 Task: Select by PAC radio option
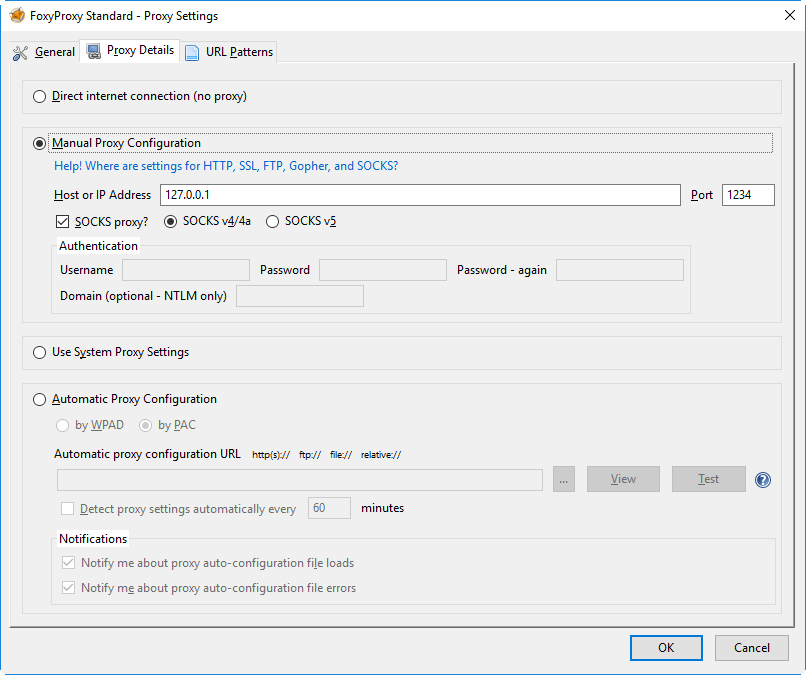(x=145, y=426)
